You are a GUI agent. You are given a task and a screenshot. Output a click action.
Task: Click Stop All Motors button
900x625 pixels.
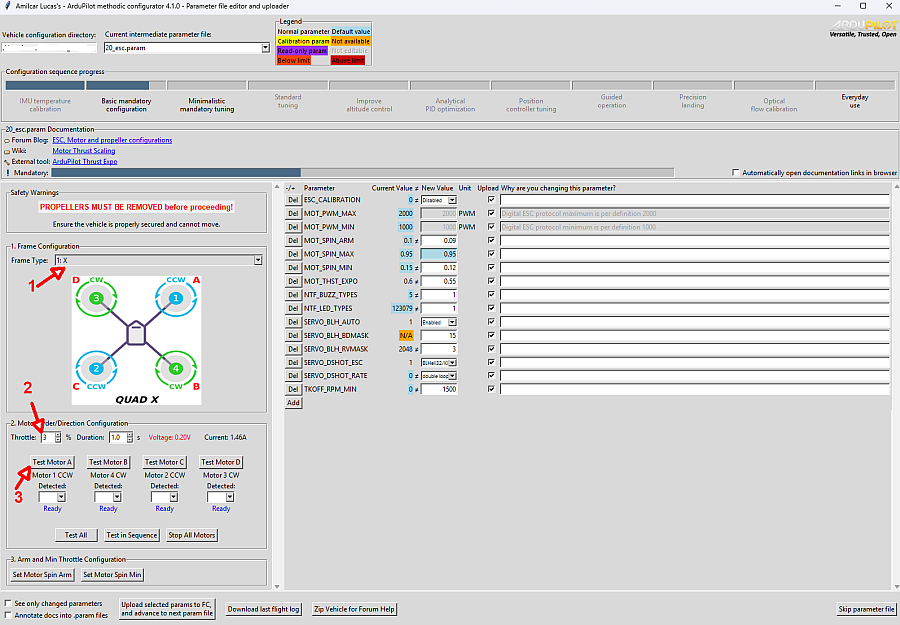coord(192,535)
